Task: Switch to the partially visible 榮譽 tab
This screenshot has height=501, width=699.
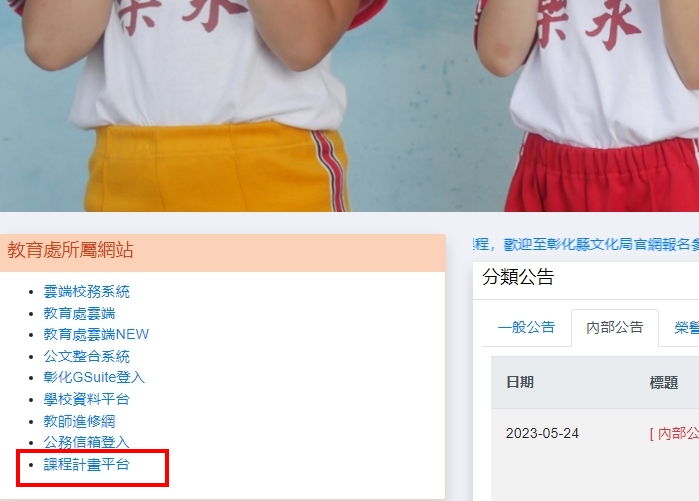Action: (x=686, y=328)
